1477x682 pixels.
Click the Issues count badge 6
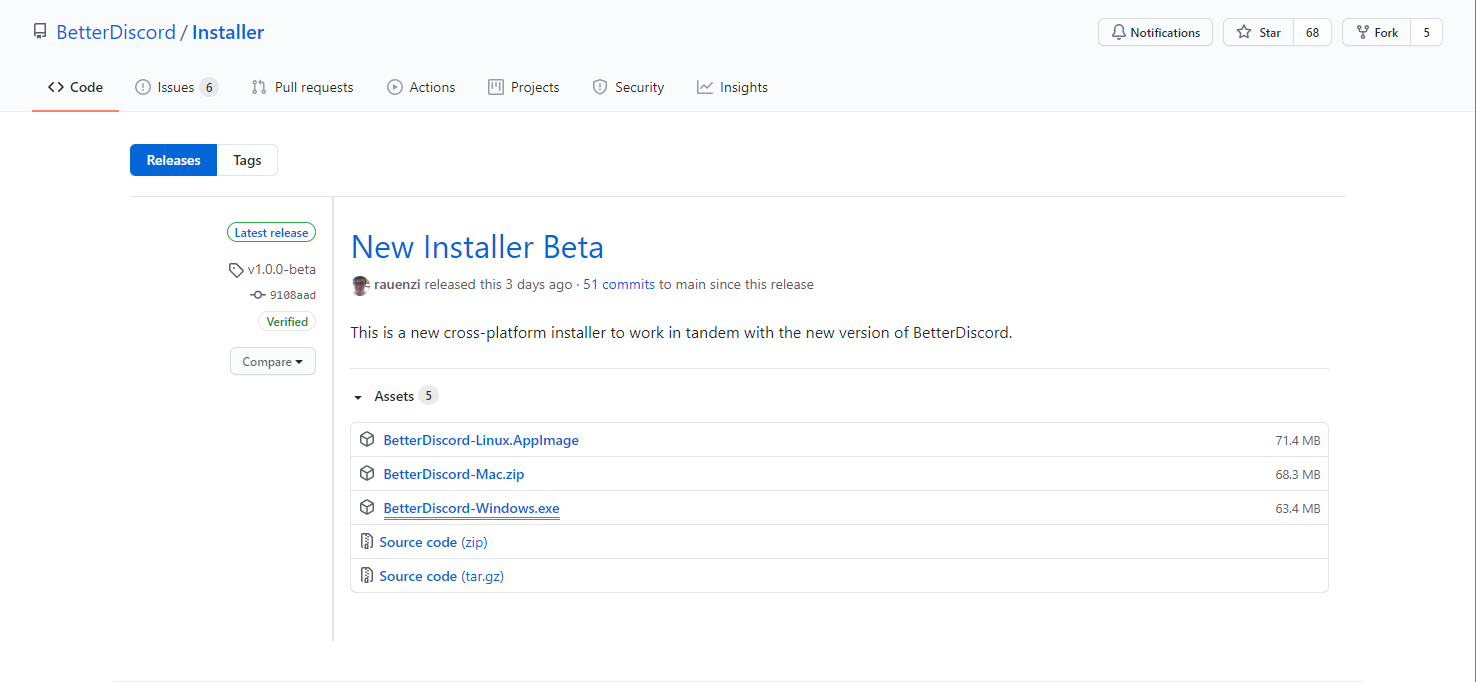pos(208,87)
